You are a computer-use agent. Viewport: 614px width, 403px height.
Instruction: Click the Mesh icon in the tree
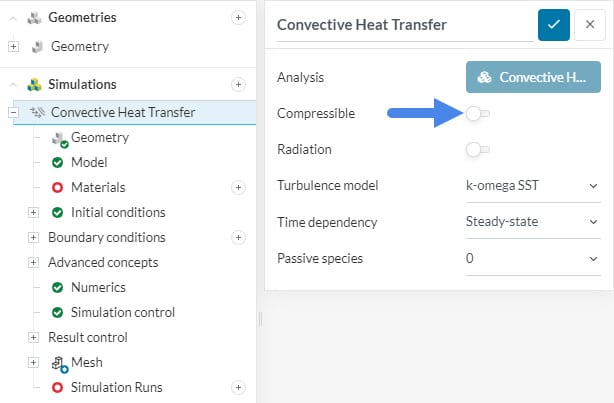(58, 363)
